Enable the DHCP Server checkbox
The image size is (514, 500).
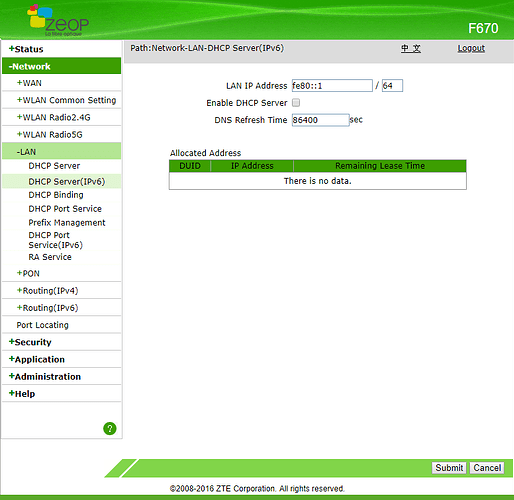tap(296, 103)
